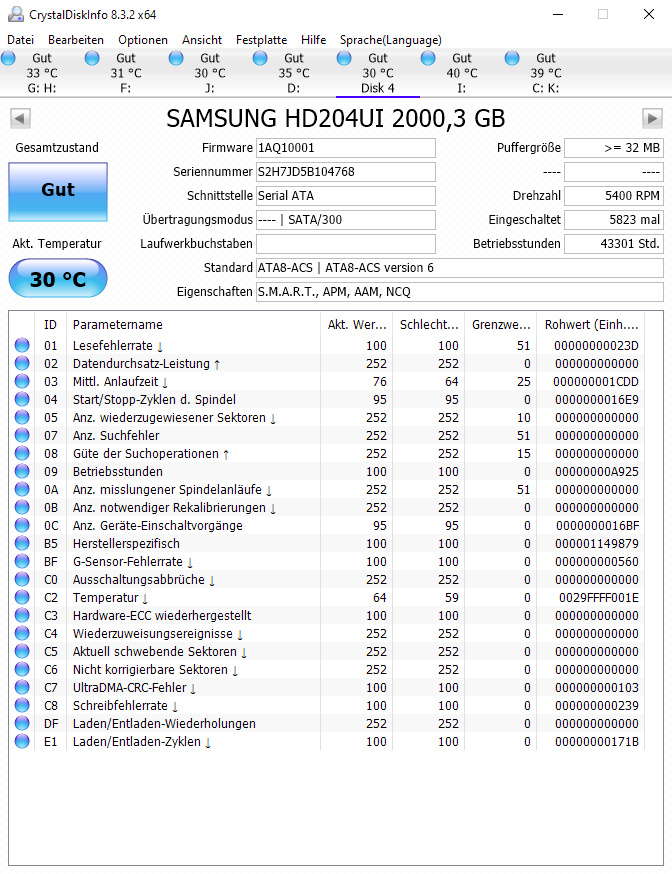Click the serial number field S2H7JD5B104768
The width and height of the screenshot is (672, 874).
(x=345, y=172)
